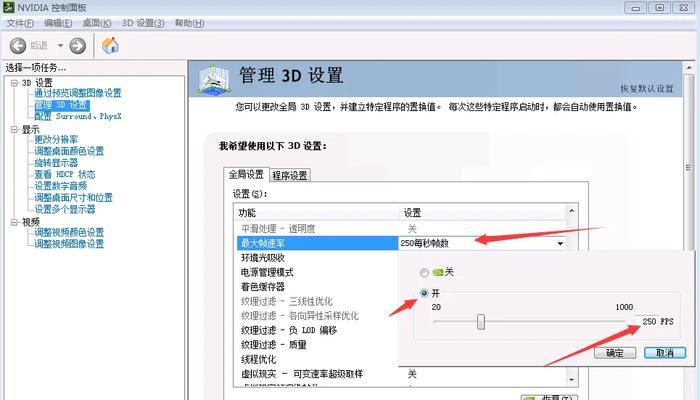Select the 线程优化 row
Image resolution: width=700 pixels, height=400 pixels.
(317, 359)
